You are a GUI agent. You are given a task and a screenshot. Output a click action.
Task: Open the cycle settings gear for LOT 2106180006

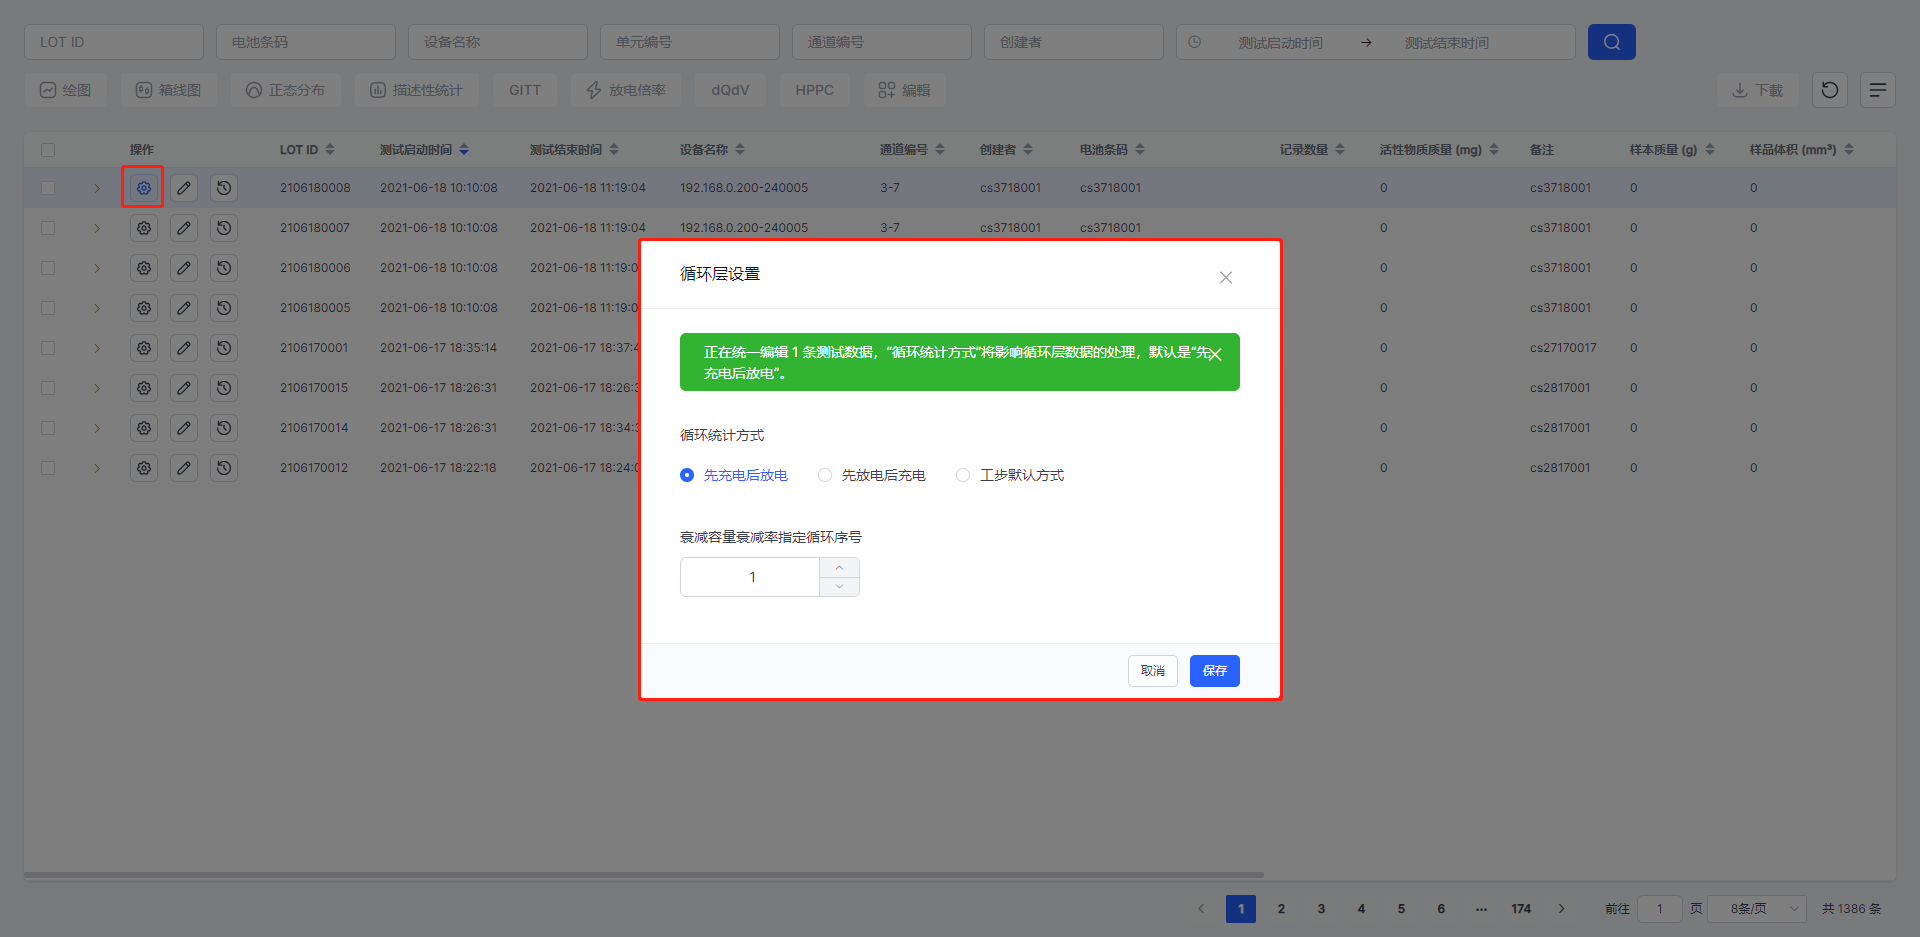144,268
